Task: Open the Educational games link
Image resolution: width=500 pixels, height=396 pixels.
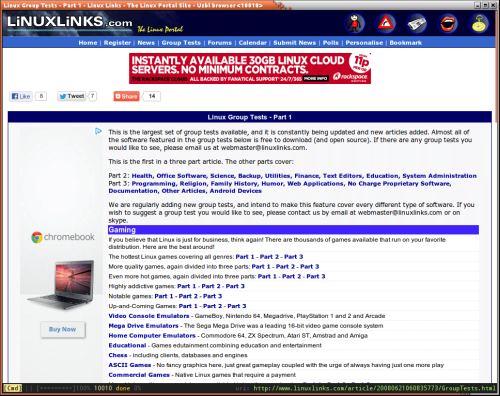Action: [x=127, y=345]
